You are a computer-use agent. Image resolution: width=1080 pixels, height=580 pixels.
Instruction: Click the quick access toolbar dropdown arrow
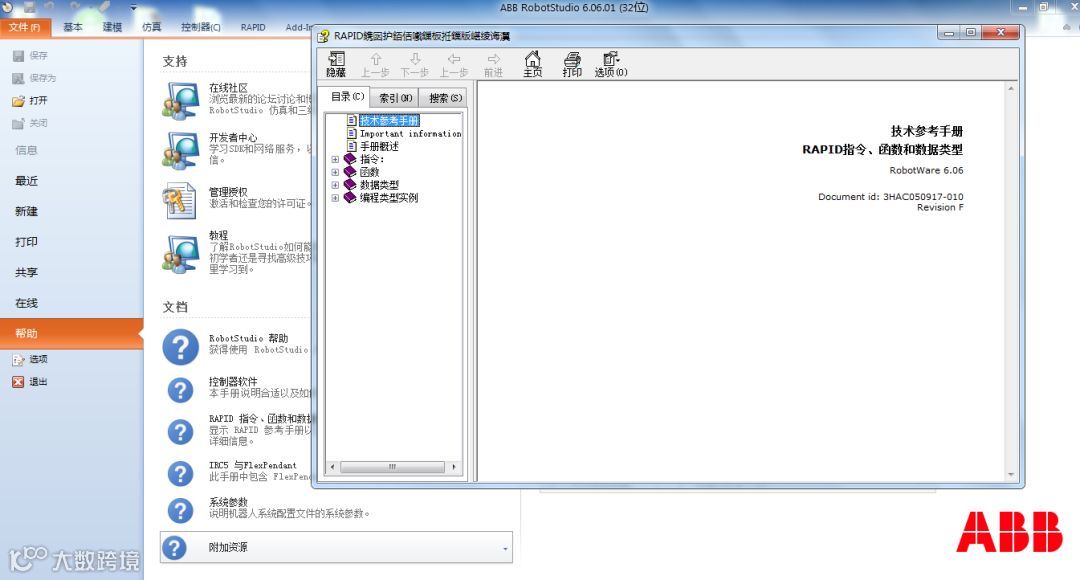(134, 8)
